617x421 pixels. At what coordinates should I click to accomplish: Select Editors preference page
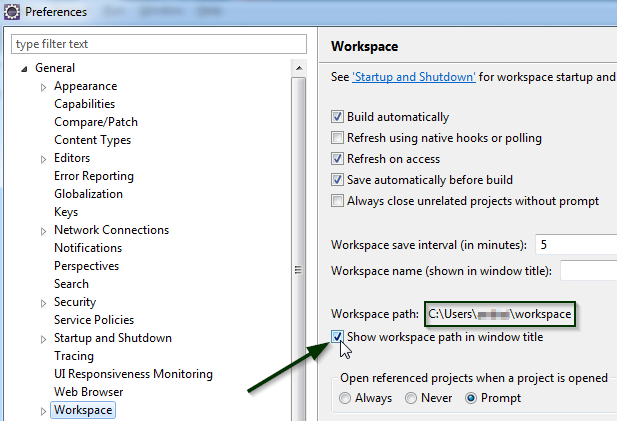point(72,158)
